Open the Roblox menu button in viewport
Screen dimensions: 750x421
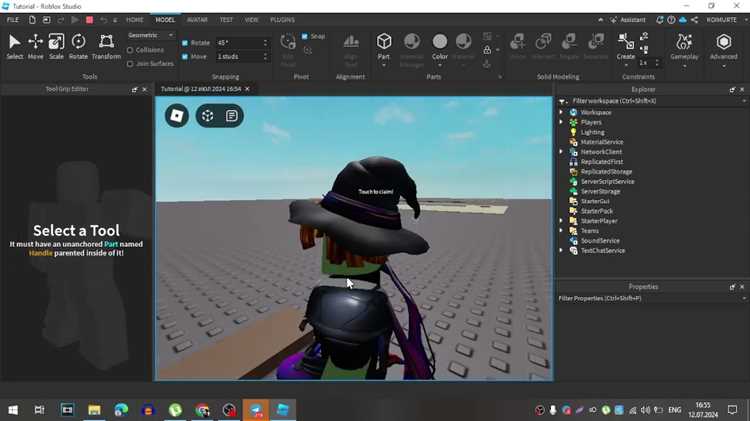pyautogui.click(x=176, y=116)
